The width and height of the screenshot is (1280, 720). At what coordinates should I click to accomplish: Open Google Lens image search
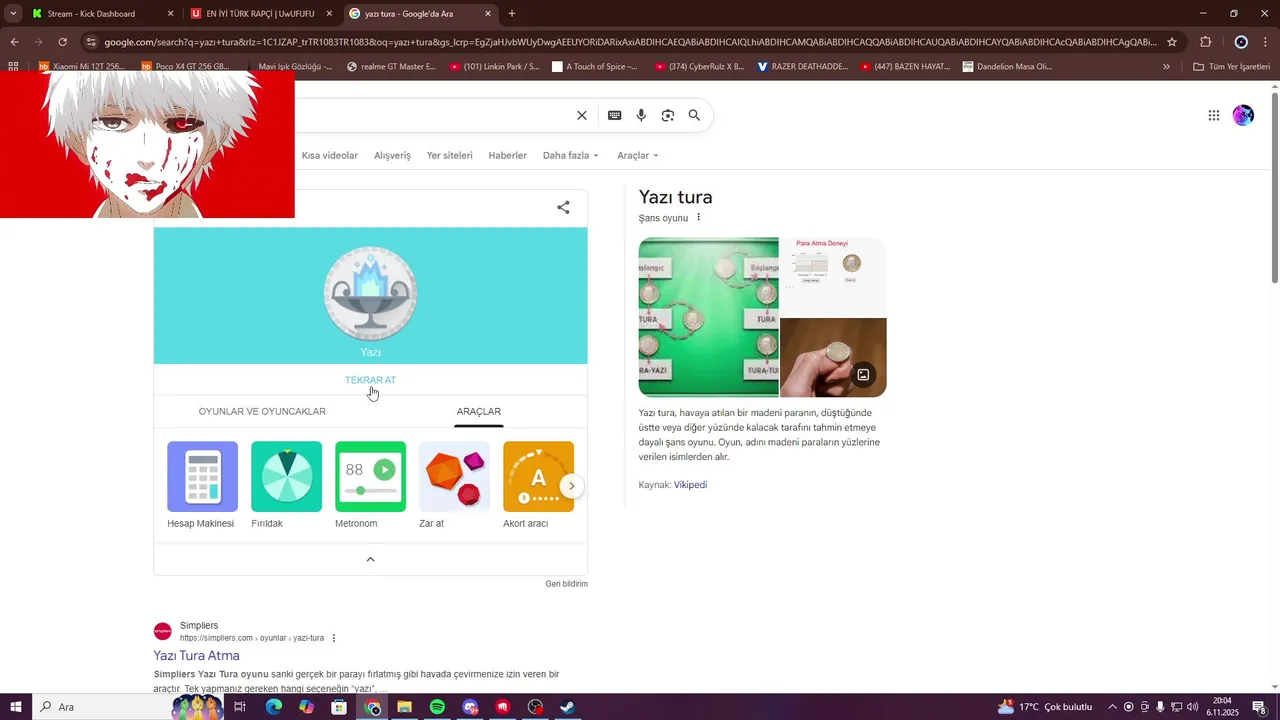(x=668, y=115)
